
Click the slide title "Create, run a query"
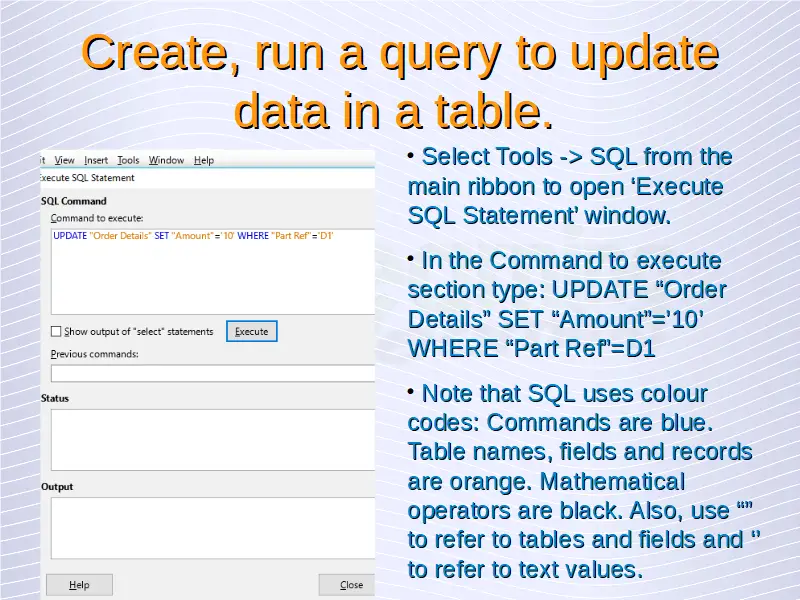(400, 81)
